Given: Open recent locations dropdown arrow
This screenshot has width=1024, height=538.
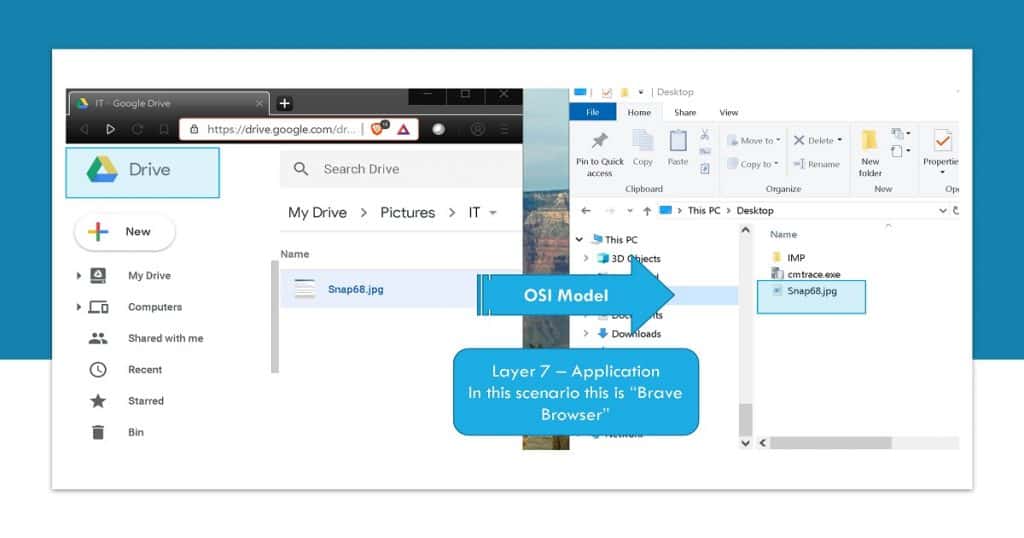Looking at the screenshot, I should (x=630, y=211).
